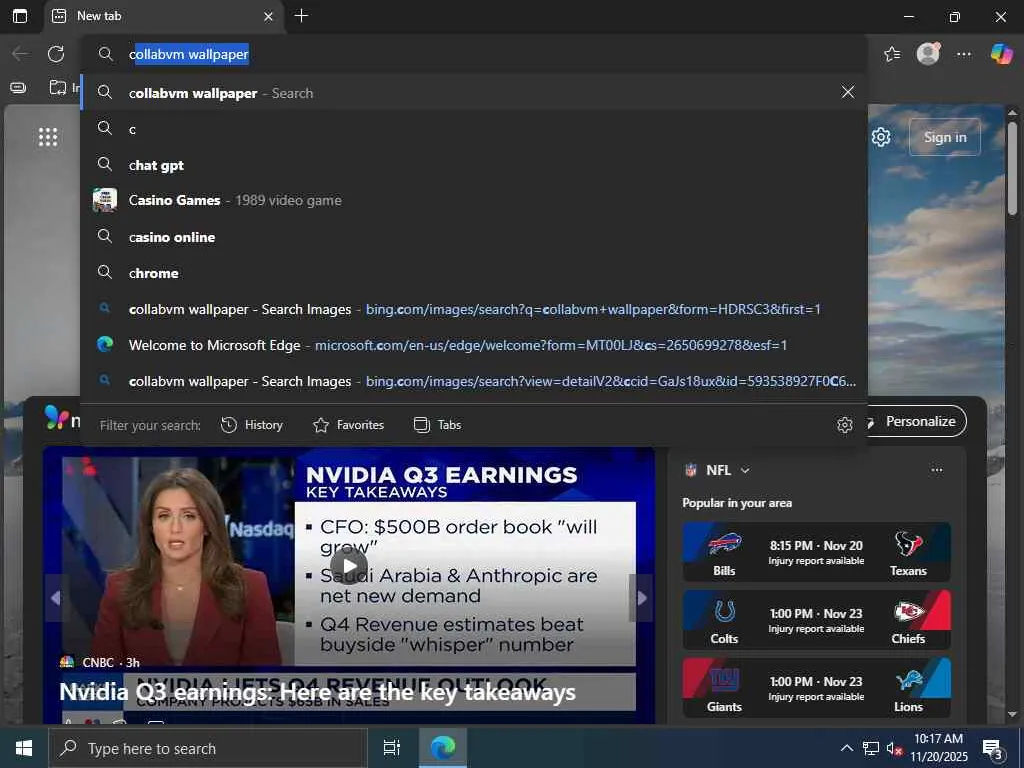Select the 'chrome' suggestion
The image size is (1024, 768).
pyautogui.click(x=473, y=272)
